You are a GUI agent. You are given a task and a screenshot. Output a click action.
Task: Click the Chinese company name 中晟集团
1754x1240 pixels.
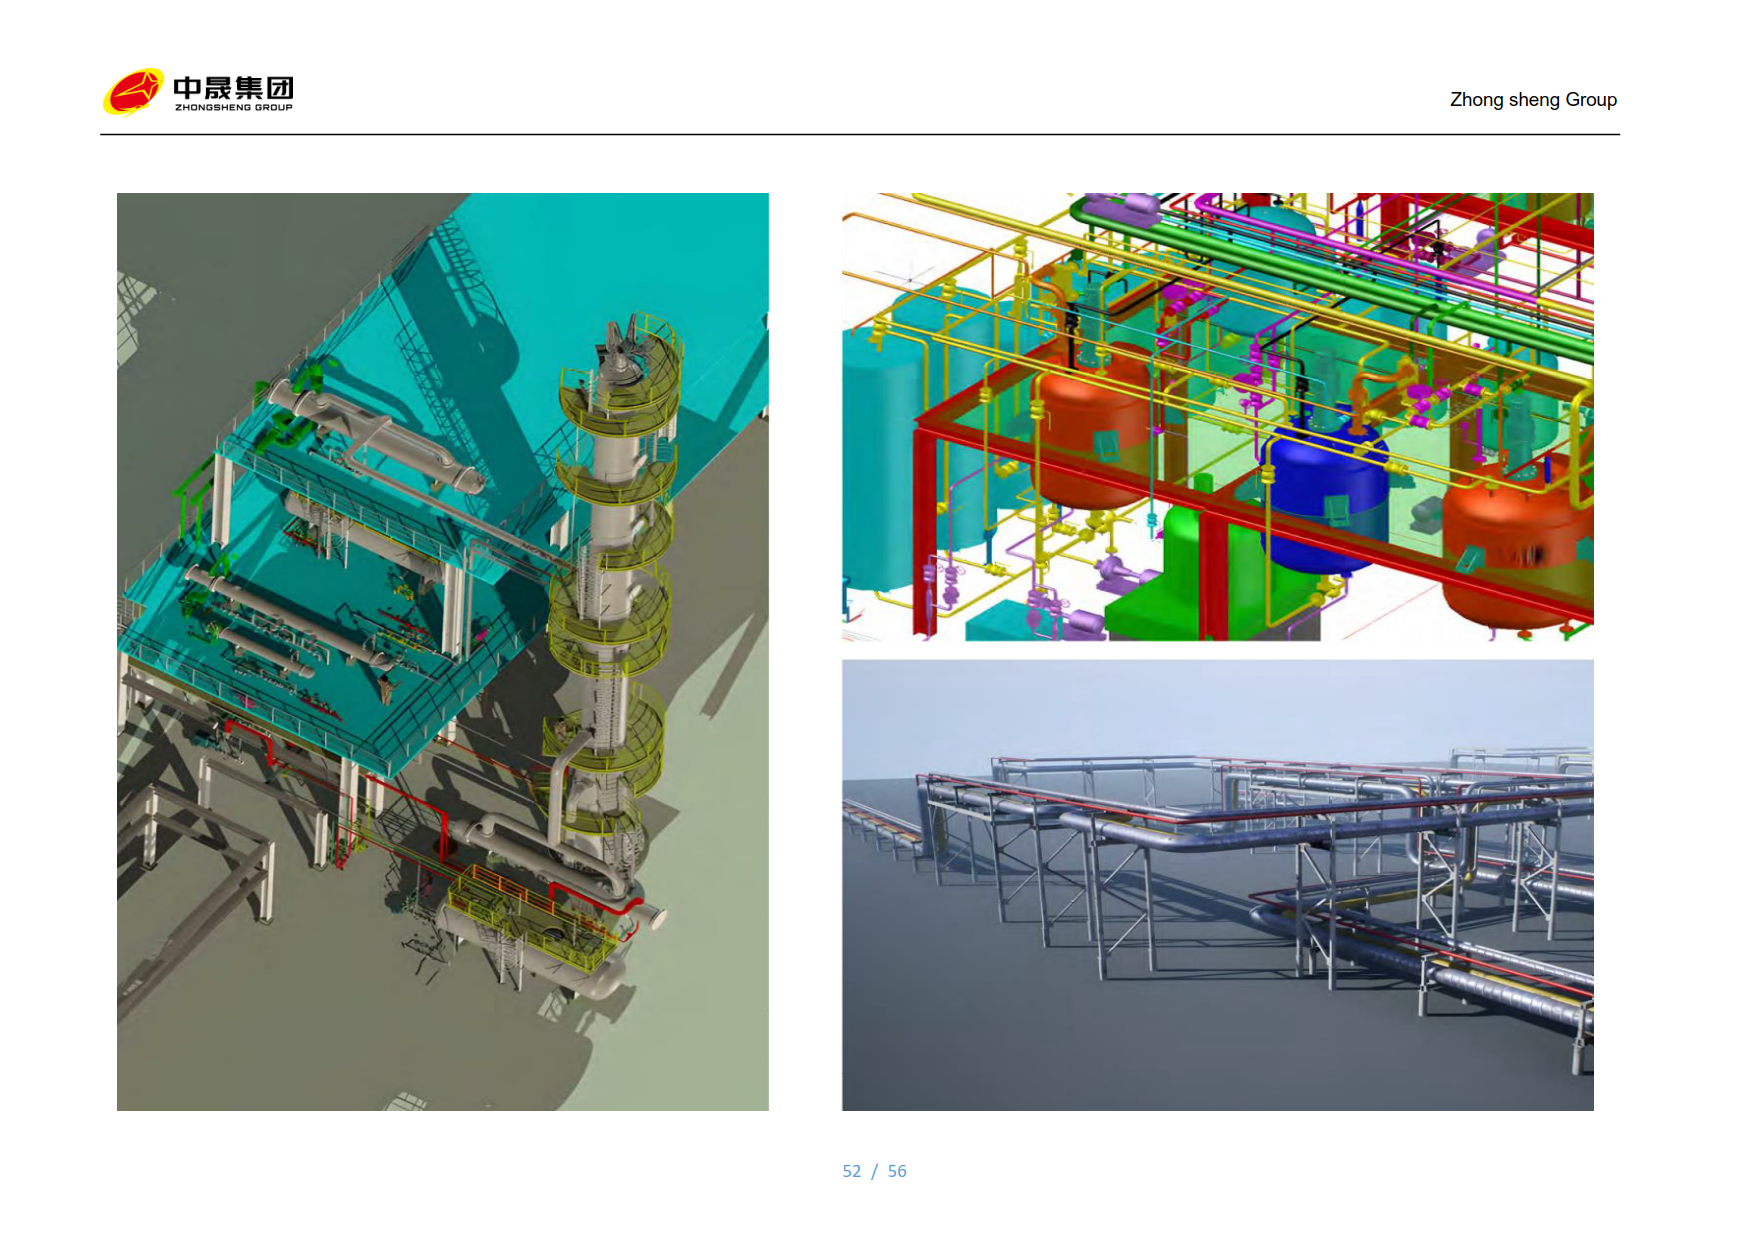tap(233, 86)
